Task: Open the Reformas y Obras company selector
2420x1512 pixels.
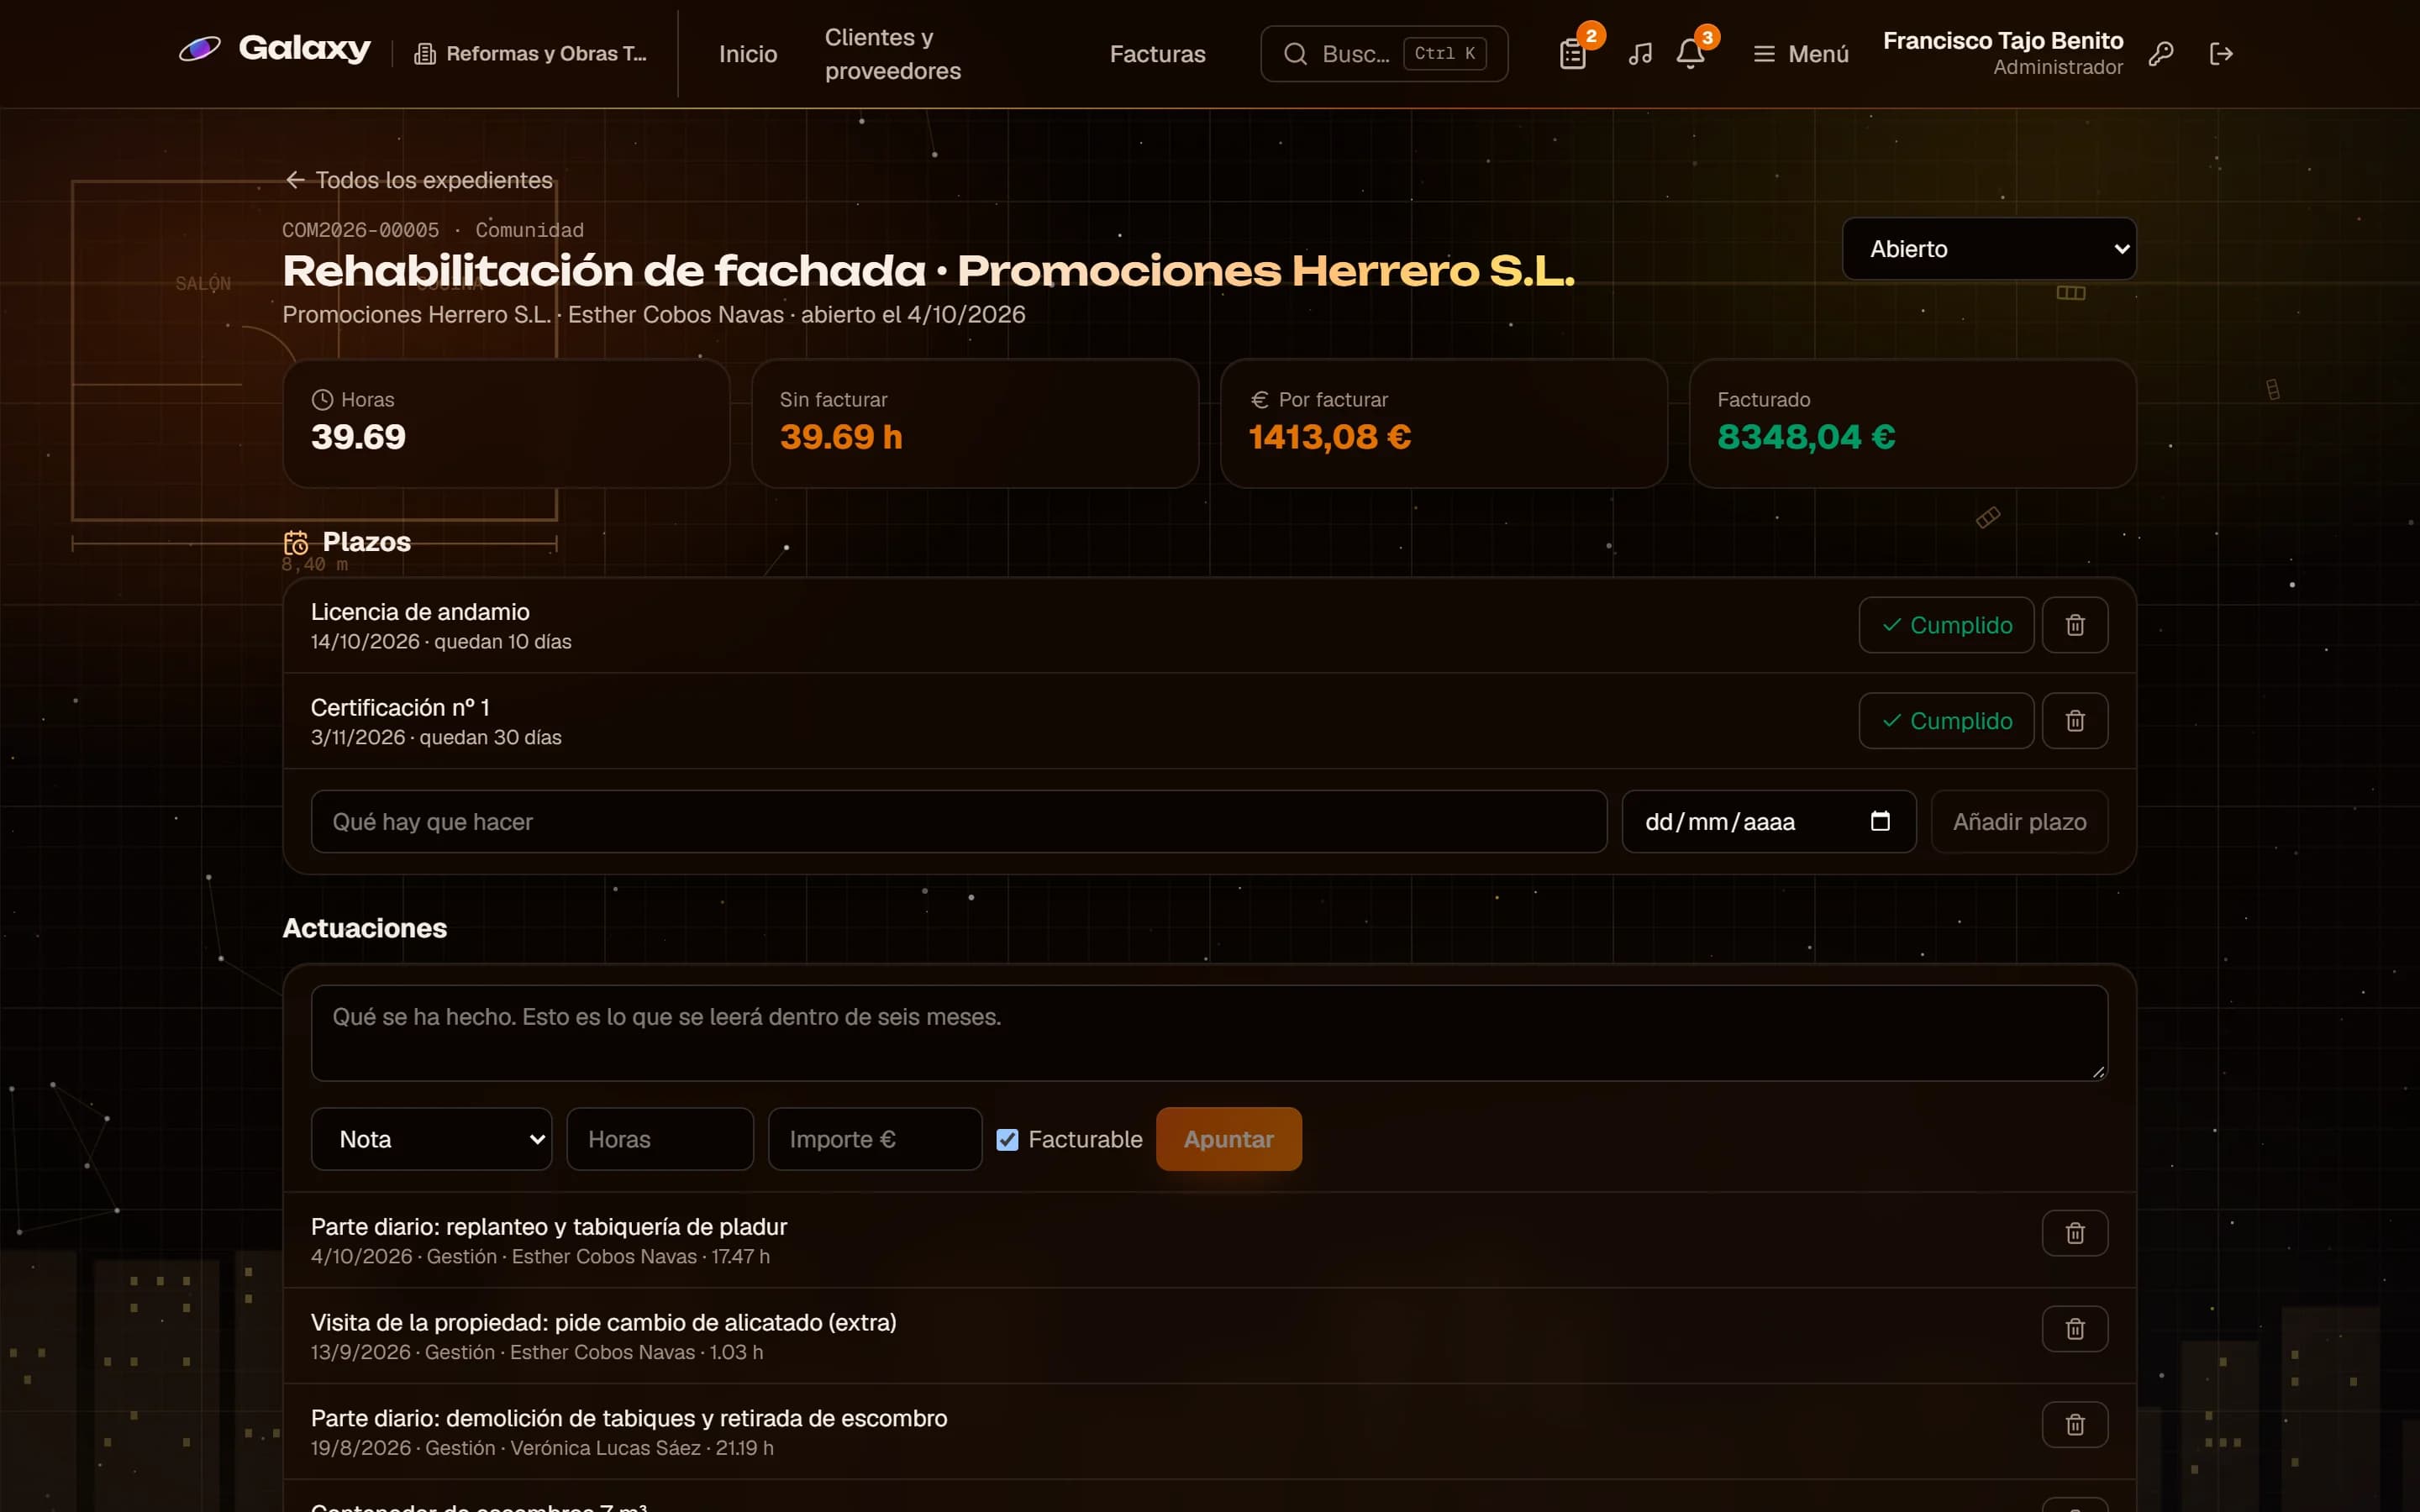Action: tap(531, 54)
